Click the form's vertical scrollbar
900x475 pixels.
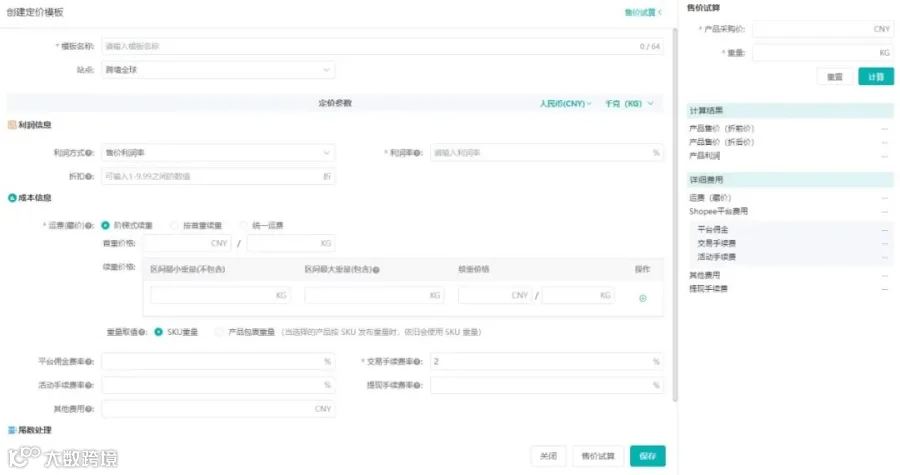[x=675, y=215]
